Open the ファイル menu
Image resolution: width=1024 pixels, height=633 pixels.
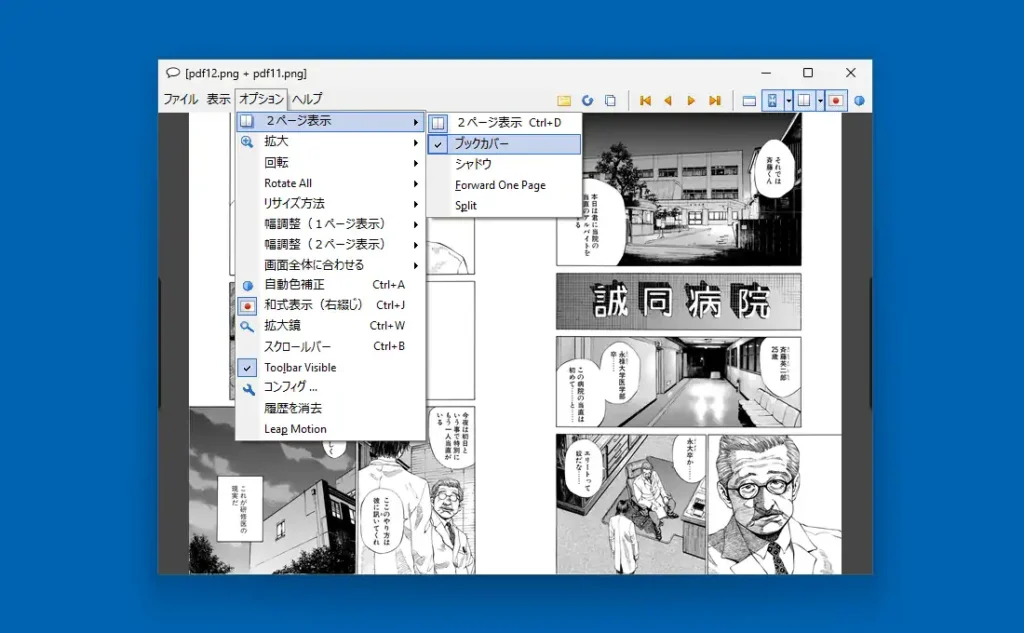tap(180, 99)
